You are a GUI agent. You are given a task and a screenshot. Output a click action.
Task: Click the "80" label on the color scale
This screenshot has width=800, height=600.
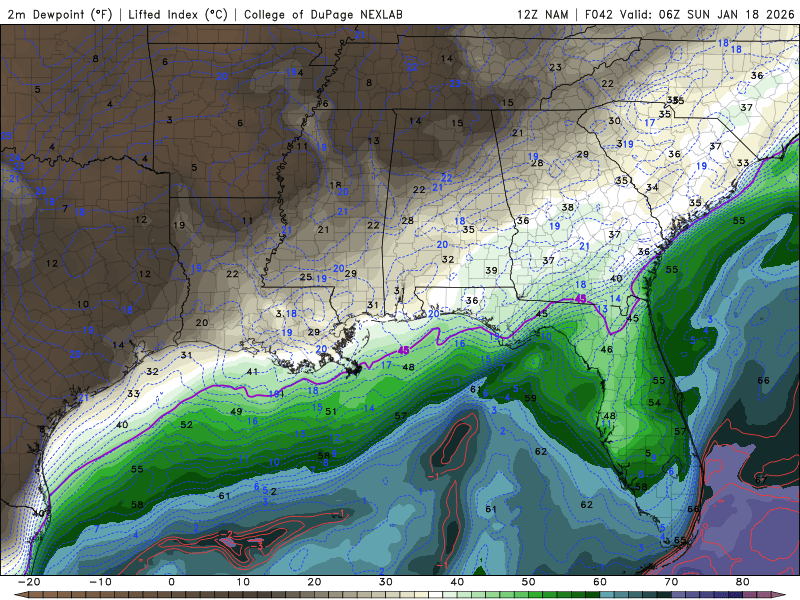(743, 582)
